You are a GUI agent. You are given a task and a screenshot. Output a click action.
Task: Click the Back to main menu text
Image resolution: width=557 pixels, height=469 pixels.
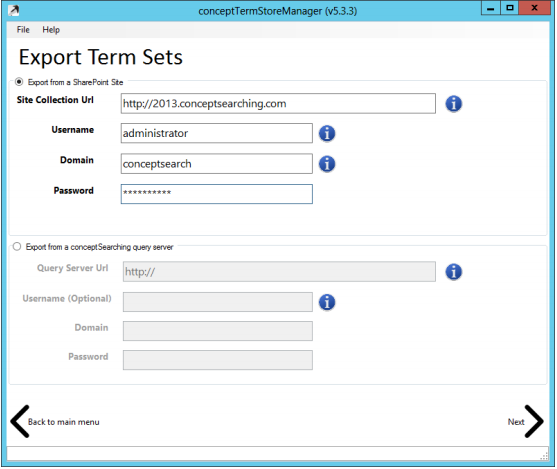click(x=64, y=422)
